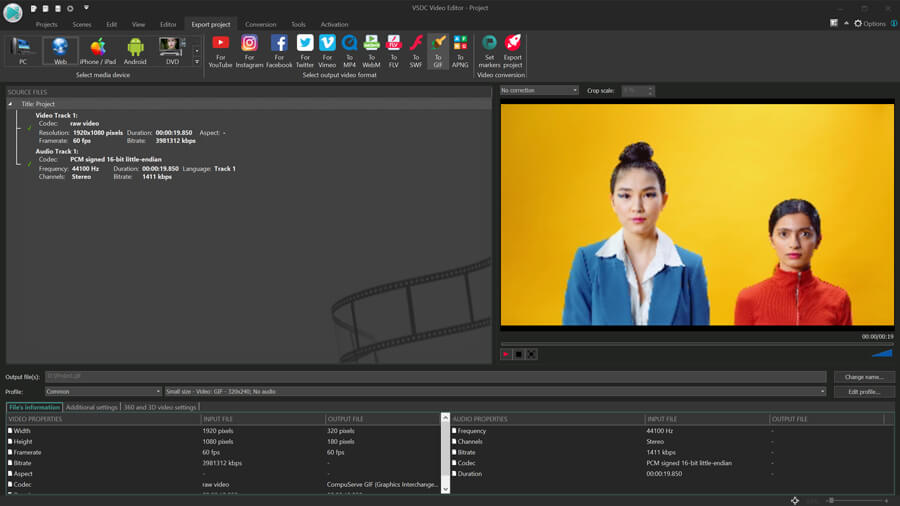Open the Editor ribbon tab

(x=168, y=25)
